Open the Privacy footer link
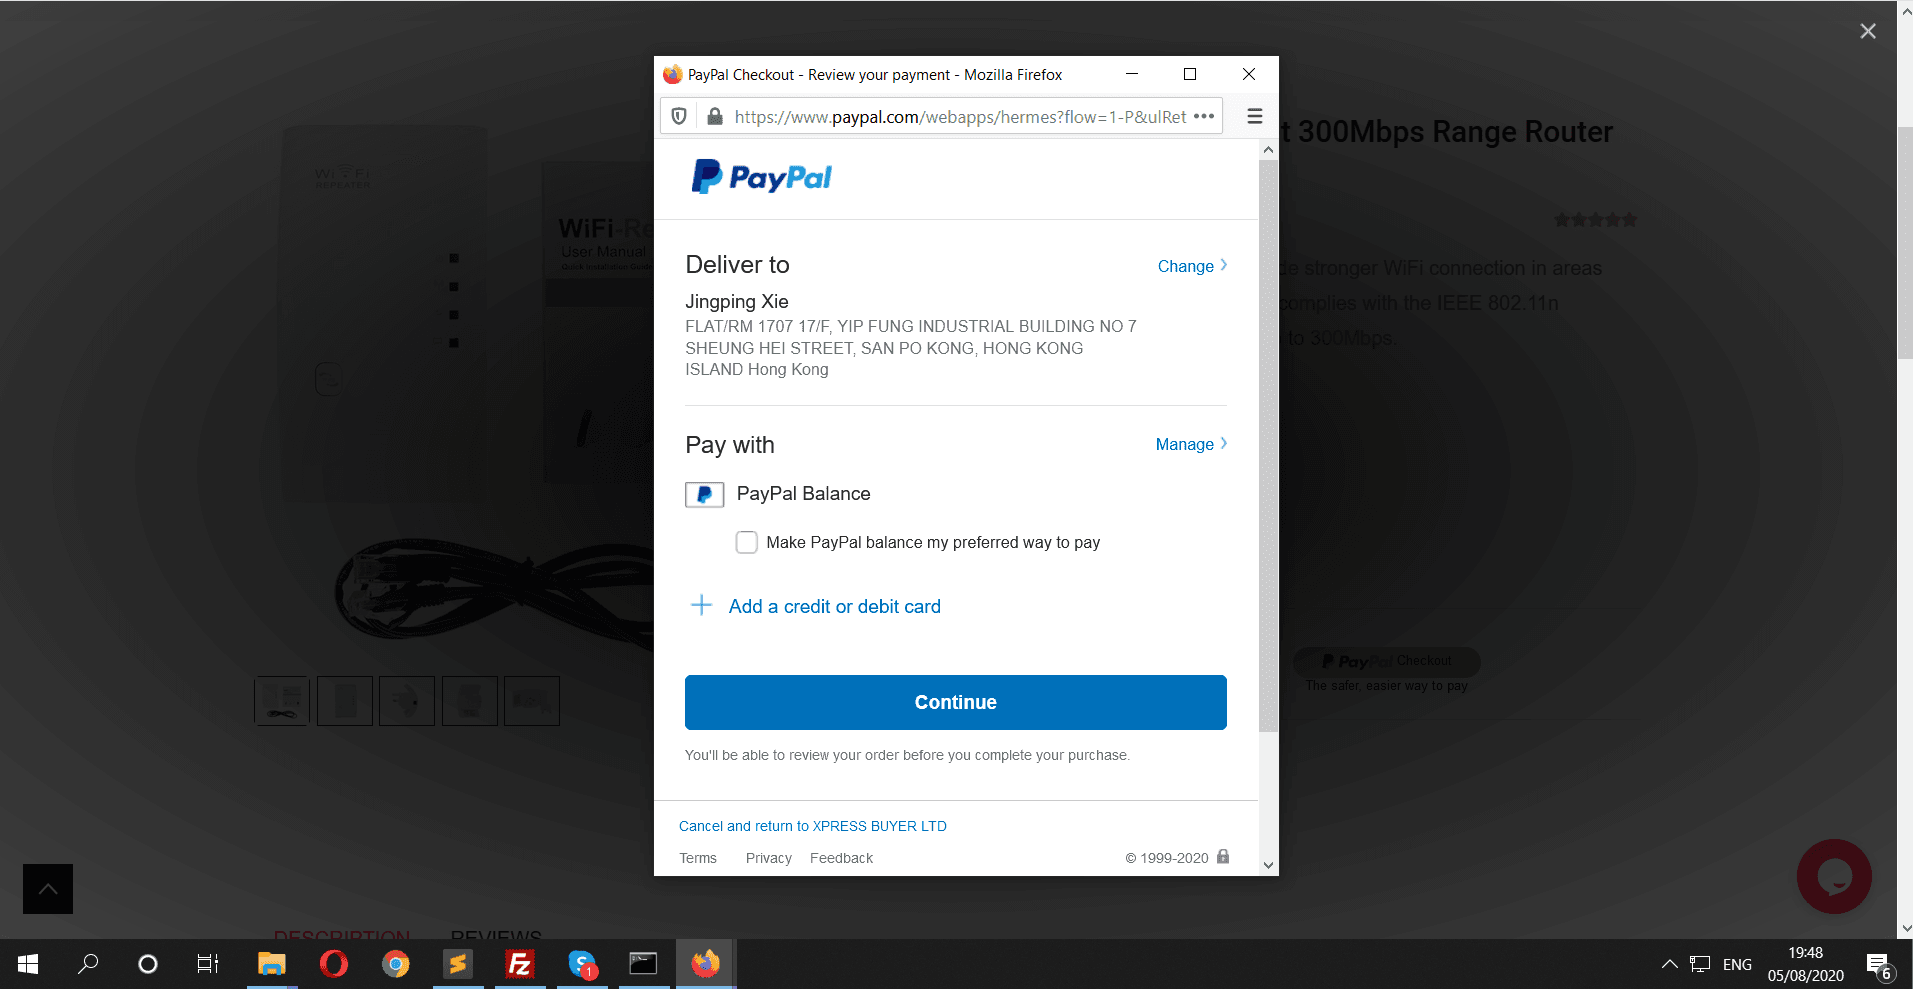1913x989 pixels. coord(768,858)
